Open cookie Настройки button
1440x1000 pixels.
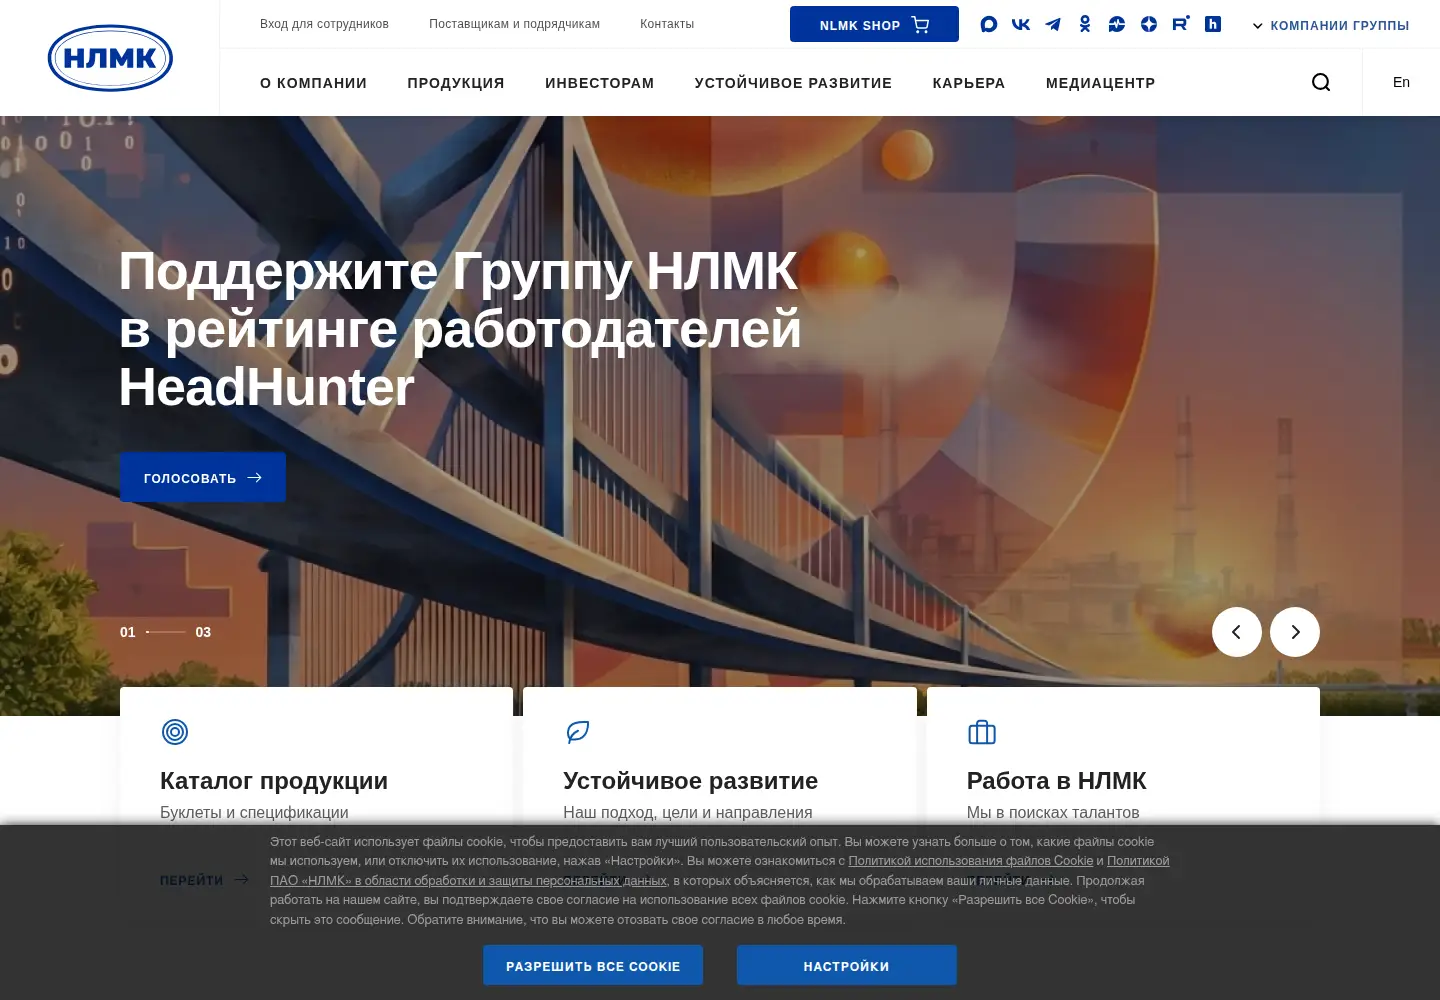coord(847,965)
